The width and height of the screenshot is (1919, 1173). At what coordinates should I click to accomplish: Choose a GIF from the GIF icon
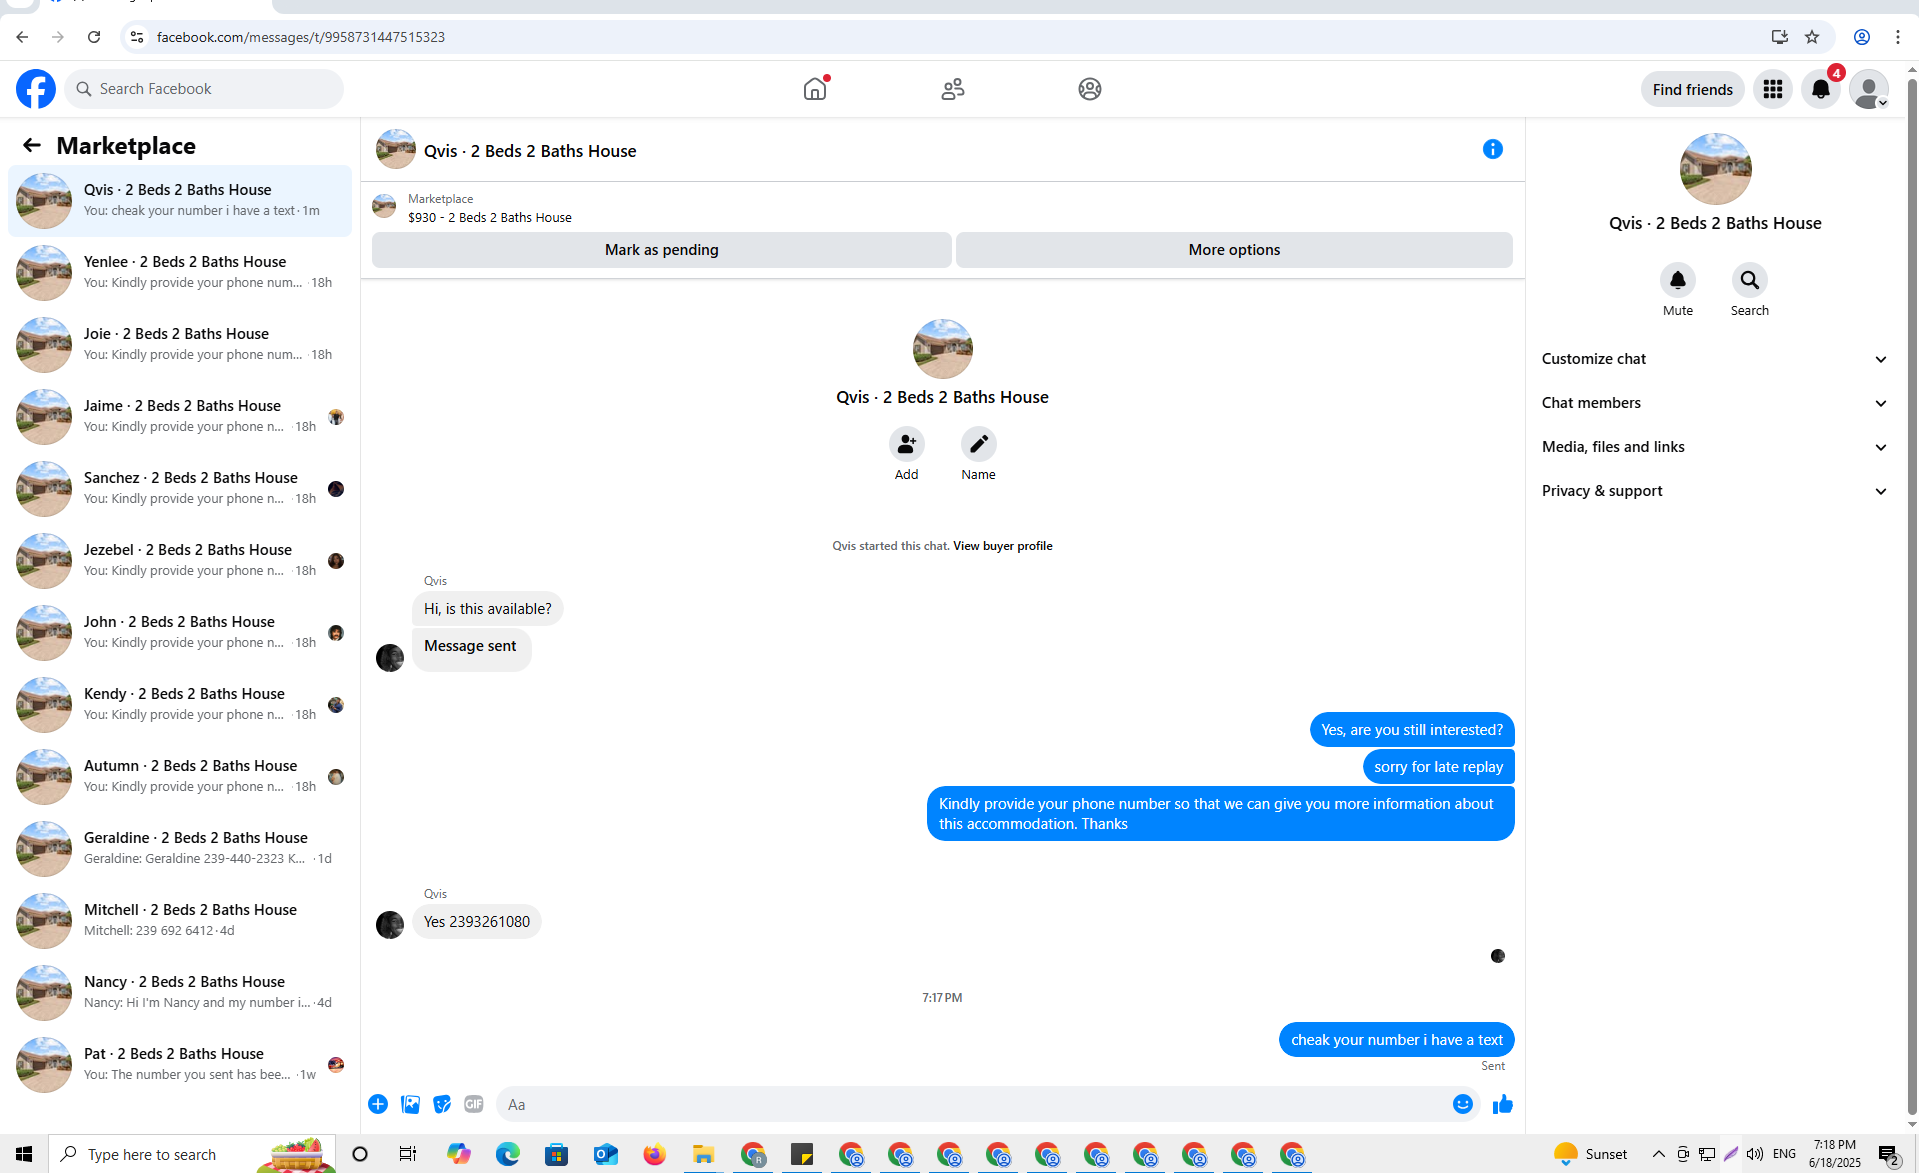[x=474, y=1104]
